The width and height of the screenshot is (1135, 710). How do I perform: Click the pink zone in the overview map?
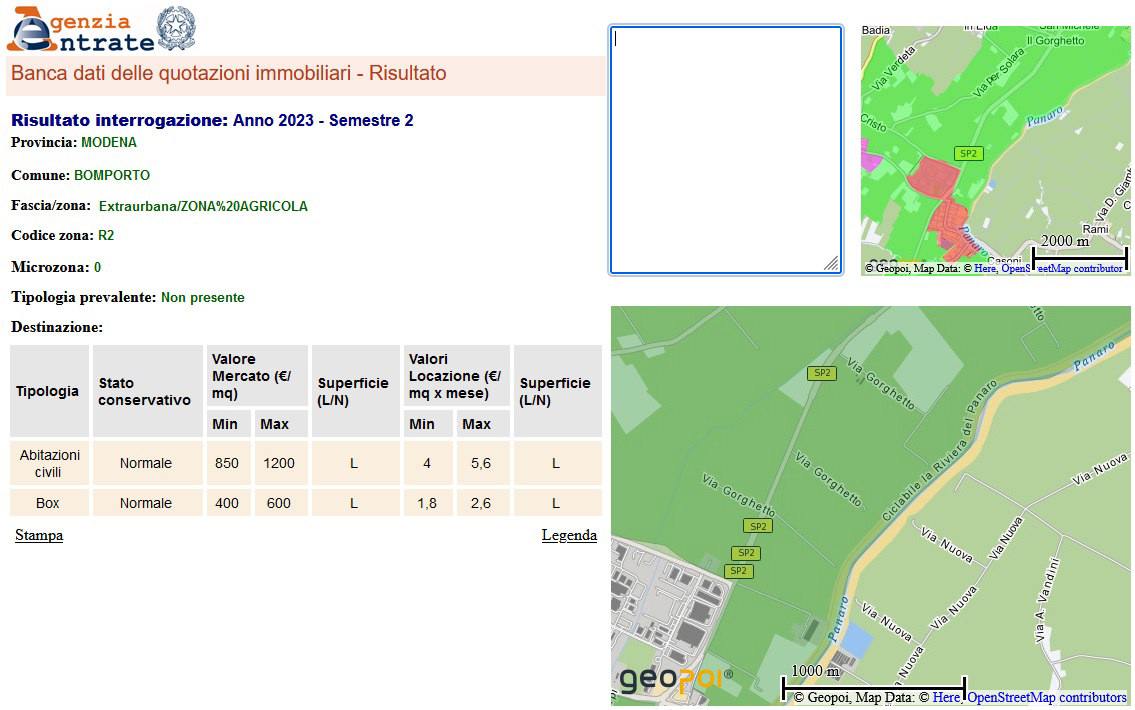869,159
